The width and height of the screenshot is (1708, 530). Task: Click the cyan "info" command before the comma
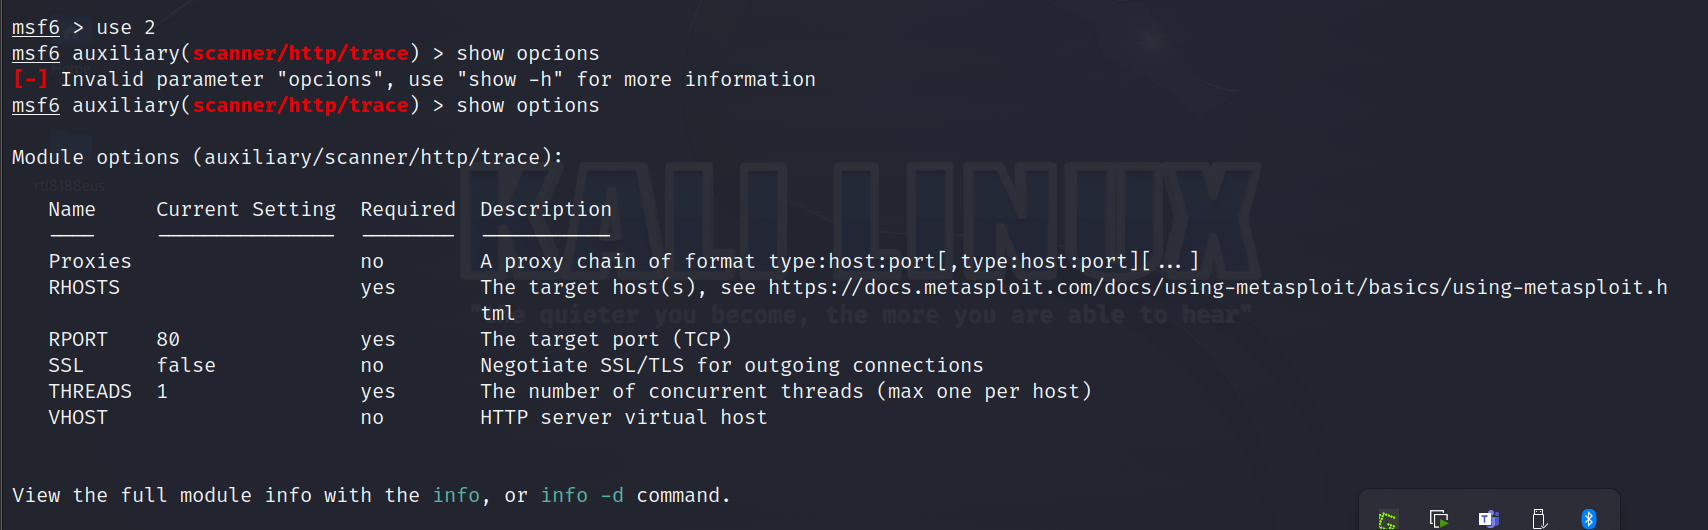coord(456,496)
